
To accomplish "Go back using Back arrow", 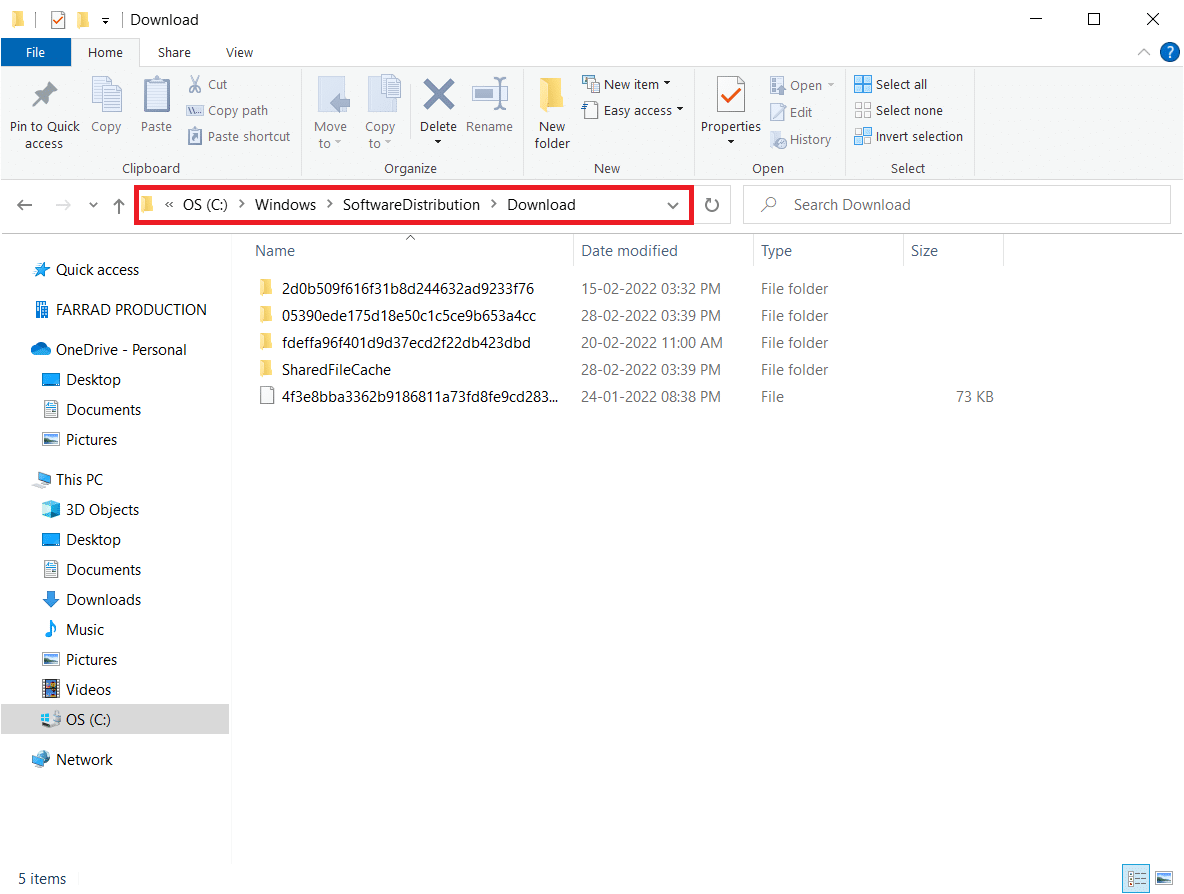I will point(25,205).
